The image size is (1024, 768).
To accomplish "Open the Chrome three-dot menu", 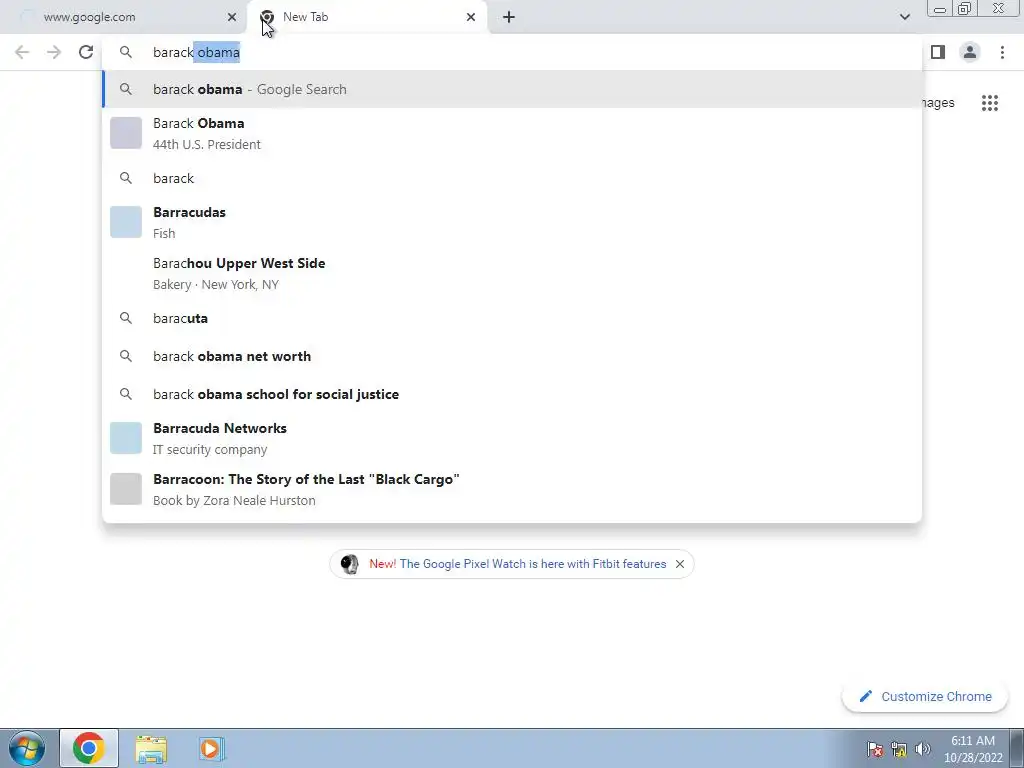I will point(1002,52).
